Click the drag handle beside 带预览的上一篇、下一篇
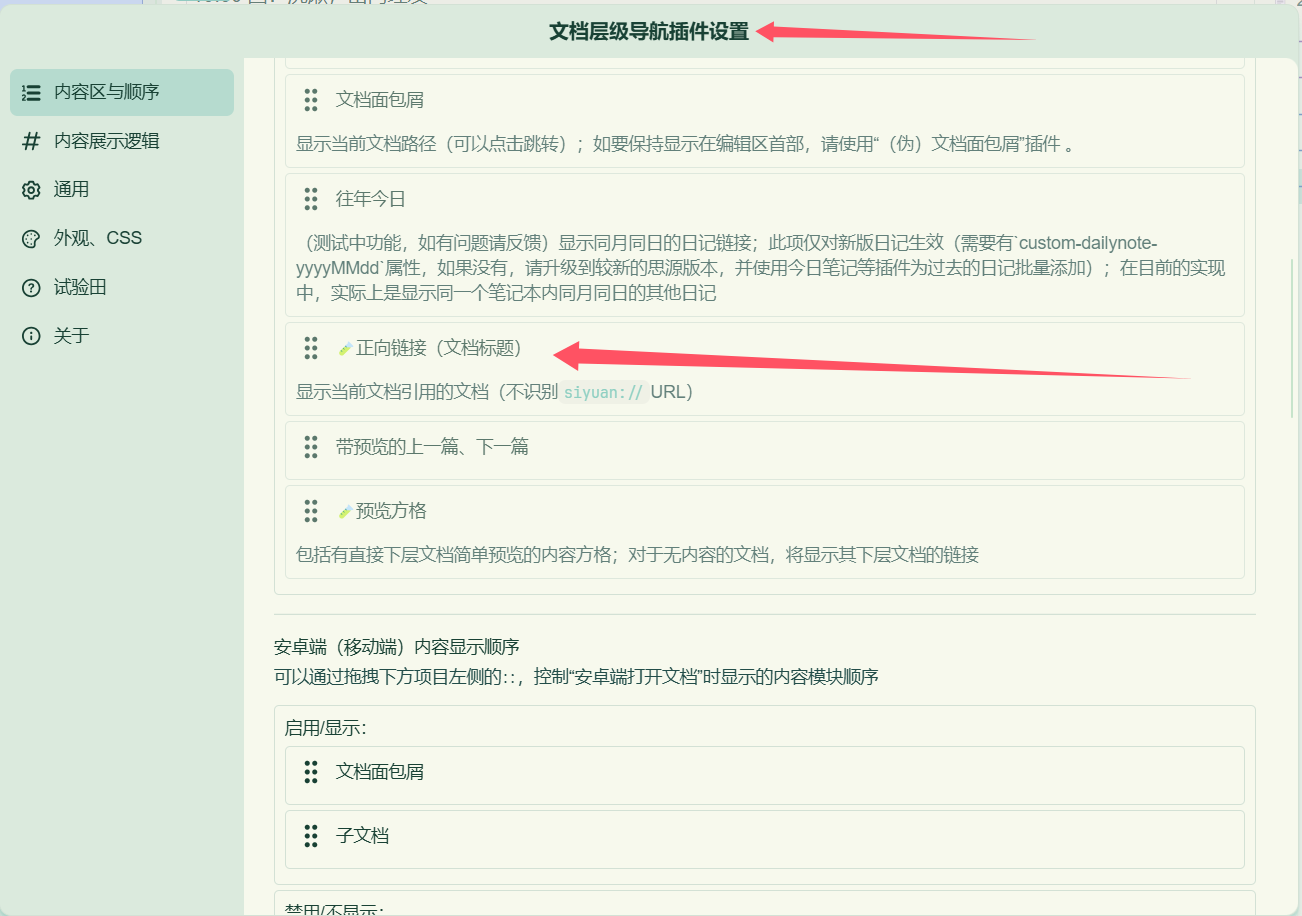1302x916 pixels. 311,447
